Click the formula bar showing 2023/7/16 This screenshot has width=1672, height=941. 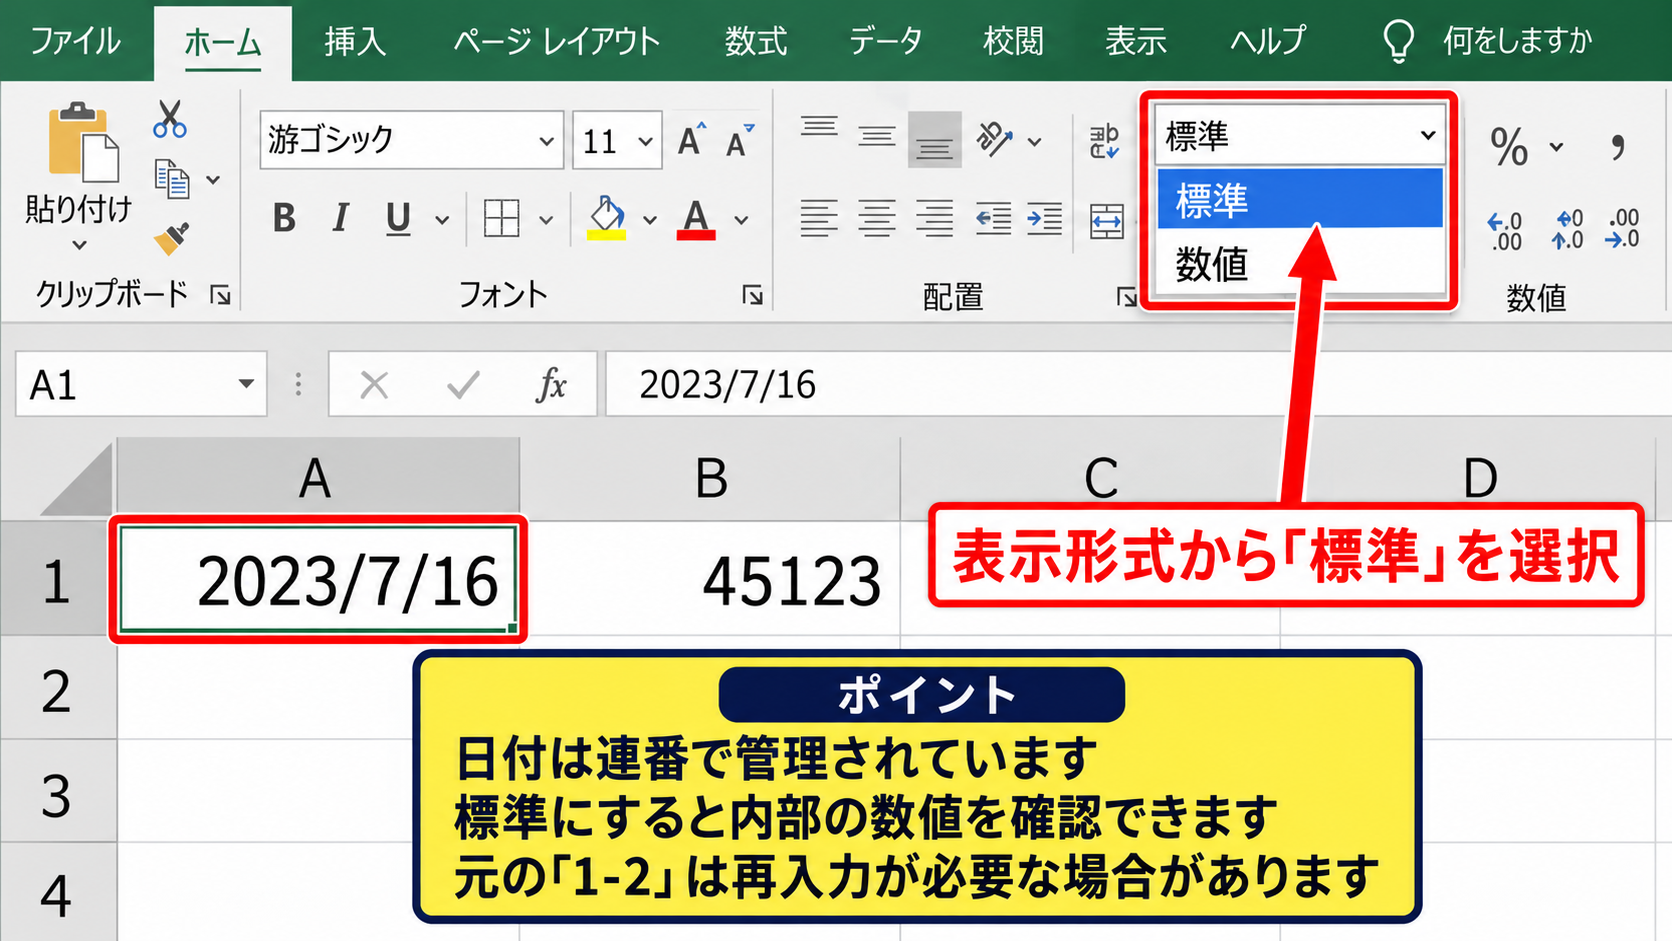[x=1137, y=384]
